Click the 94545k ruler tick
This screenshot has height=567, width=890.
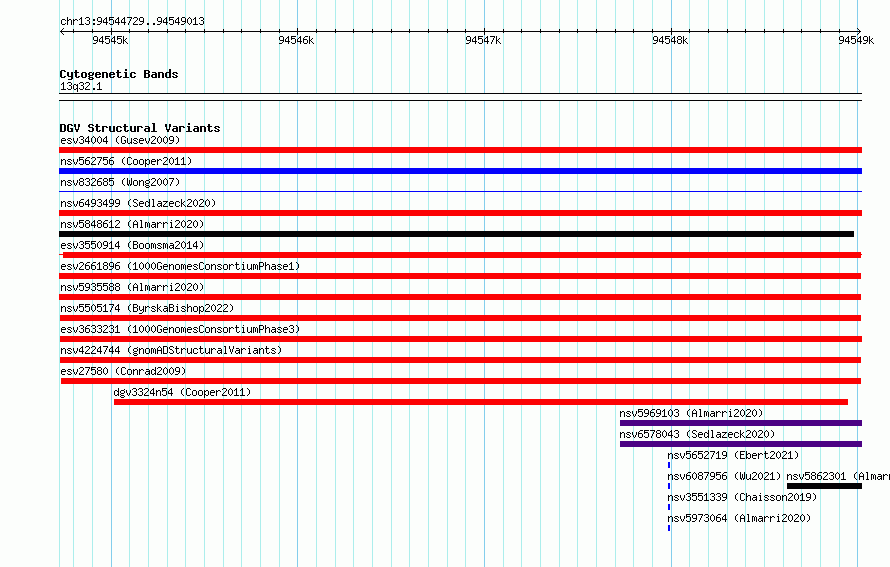[x=110, y=40]
